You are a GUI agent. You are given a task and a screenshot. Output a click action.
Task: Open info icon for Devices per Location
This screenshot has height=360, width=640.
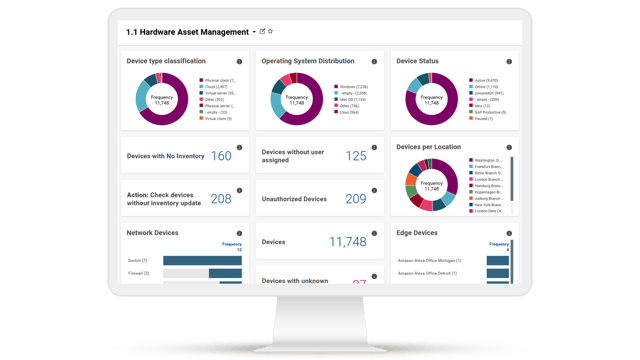click(x=509, y=147)
